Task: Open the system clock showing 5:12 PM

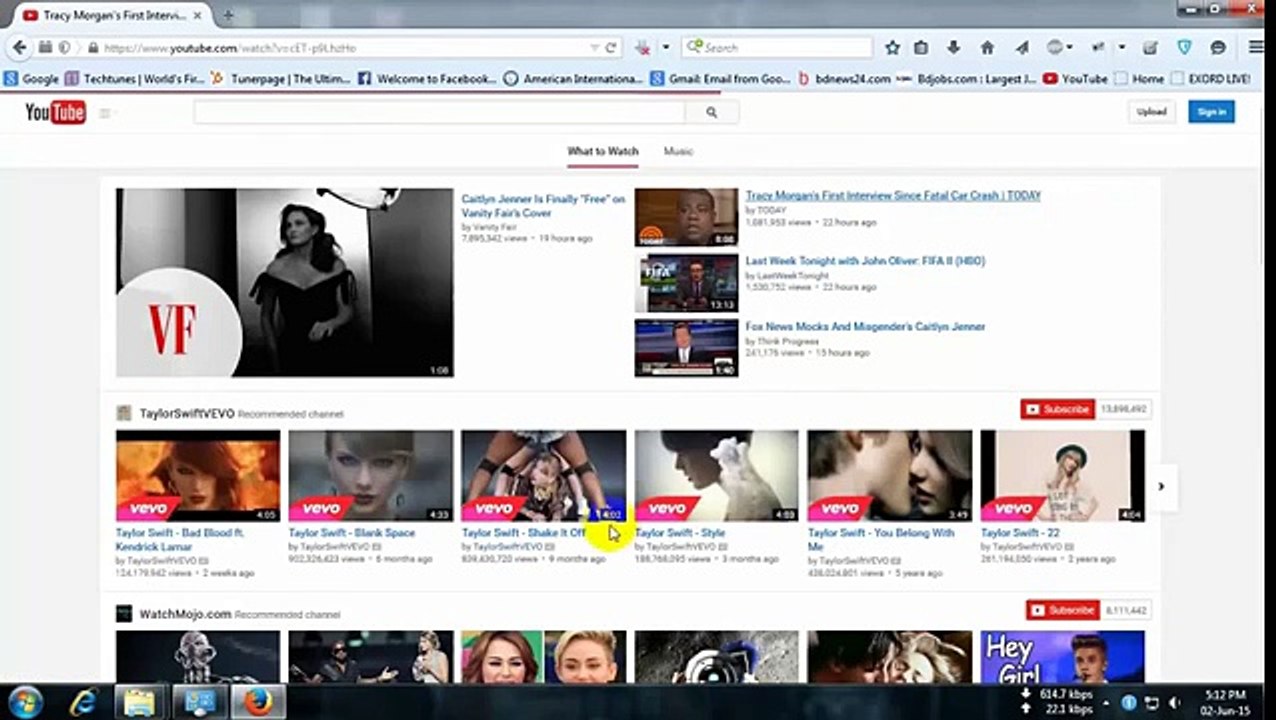Action: pyautogui.click(x=1225, y=702)
